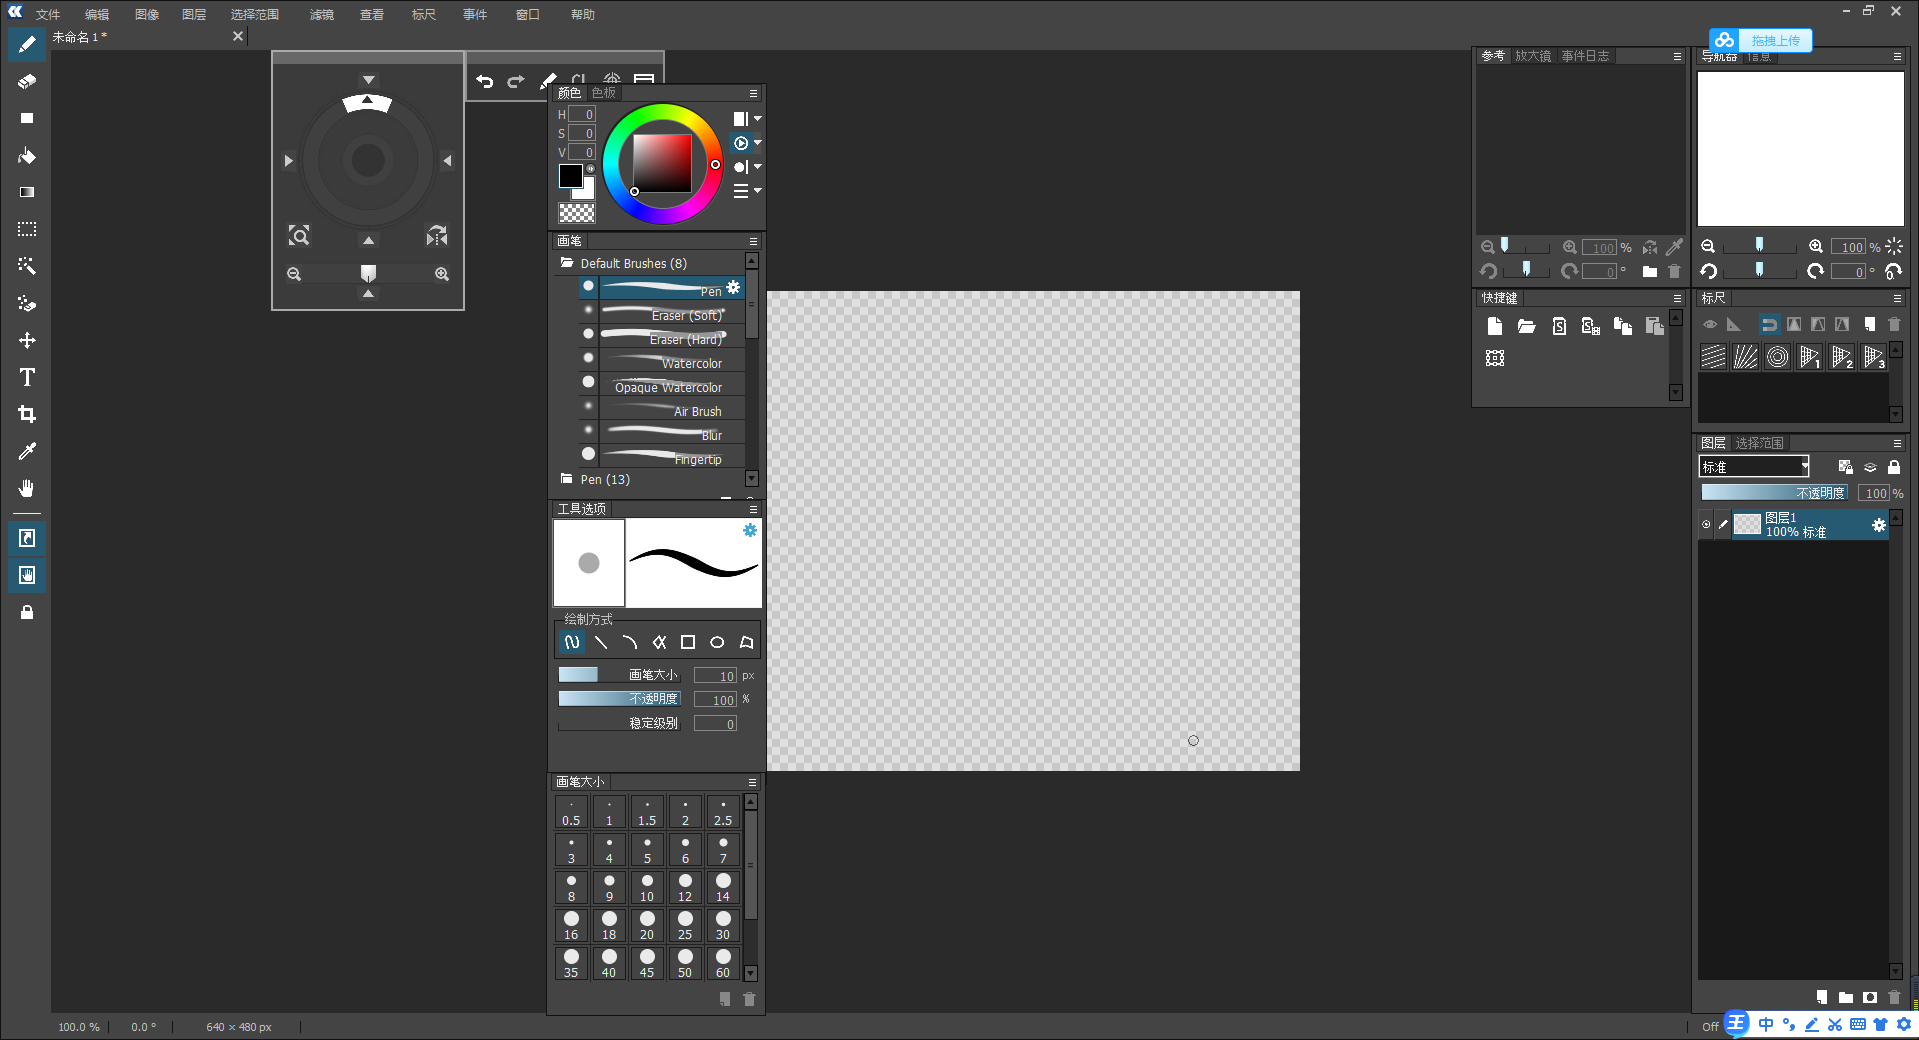Activate the Magic Wand selection tool
This screenshot has width=1919, height=1040.
point(27,265)
